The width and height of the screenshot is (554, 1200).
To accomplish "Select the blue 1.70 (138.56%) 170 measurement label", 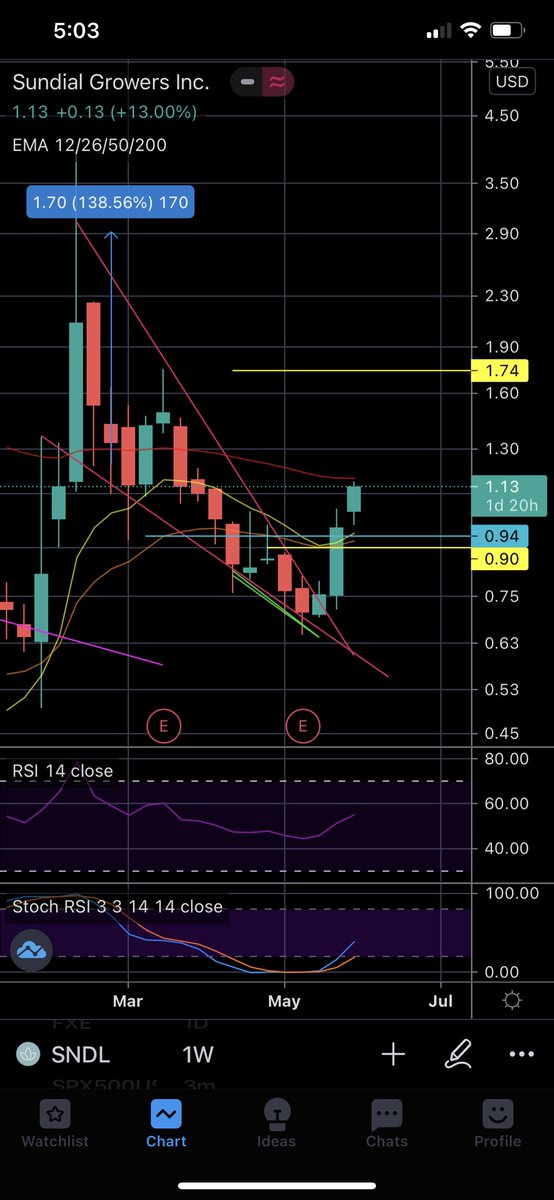I will pos(108,203).
